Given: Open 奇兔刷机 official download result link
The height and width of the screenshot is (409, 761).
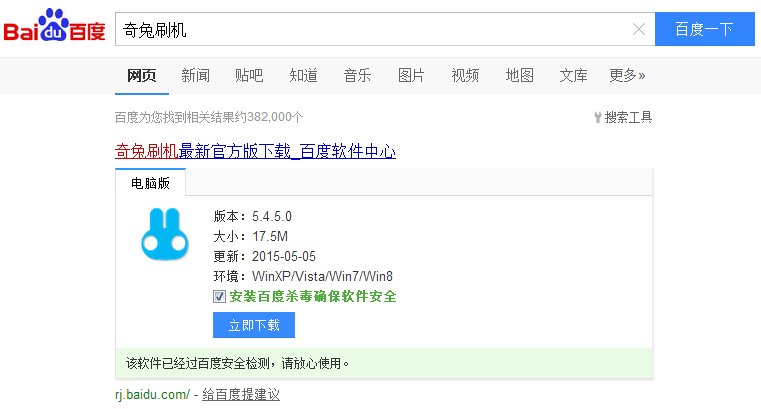Looking at the screenshot, I should (255, 152).
